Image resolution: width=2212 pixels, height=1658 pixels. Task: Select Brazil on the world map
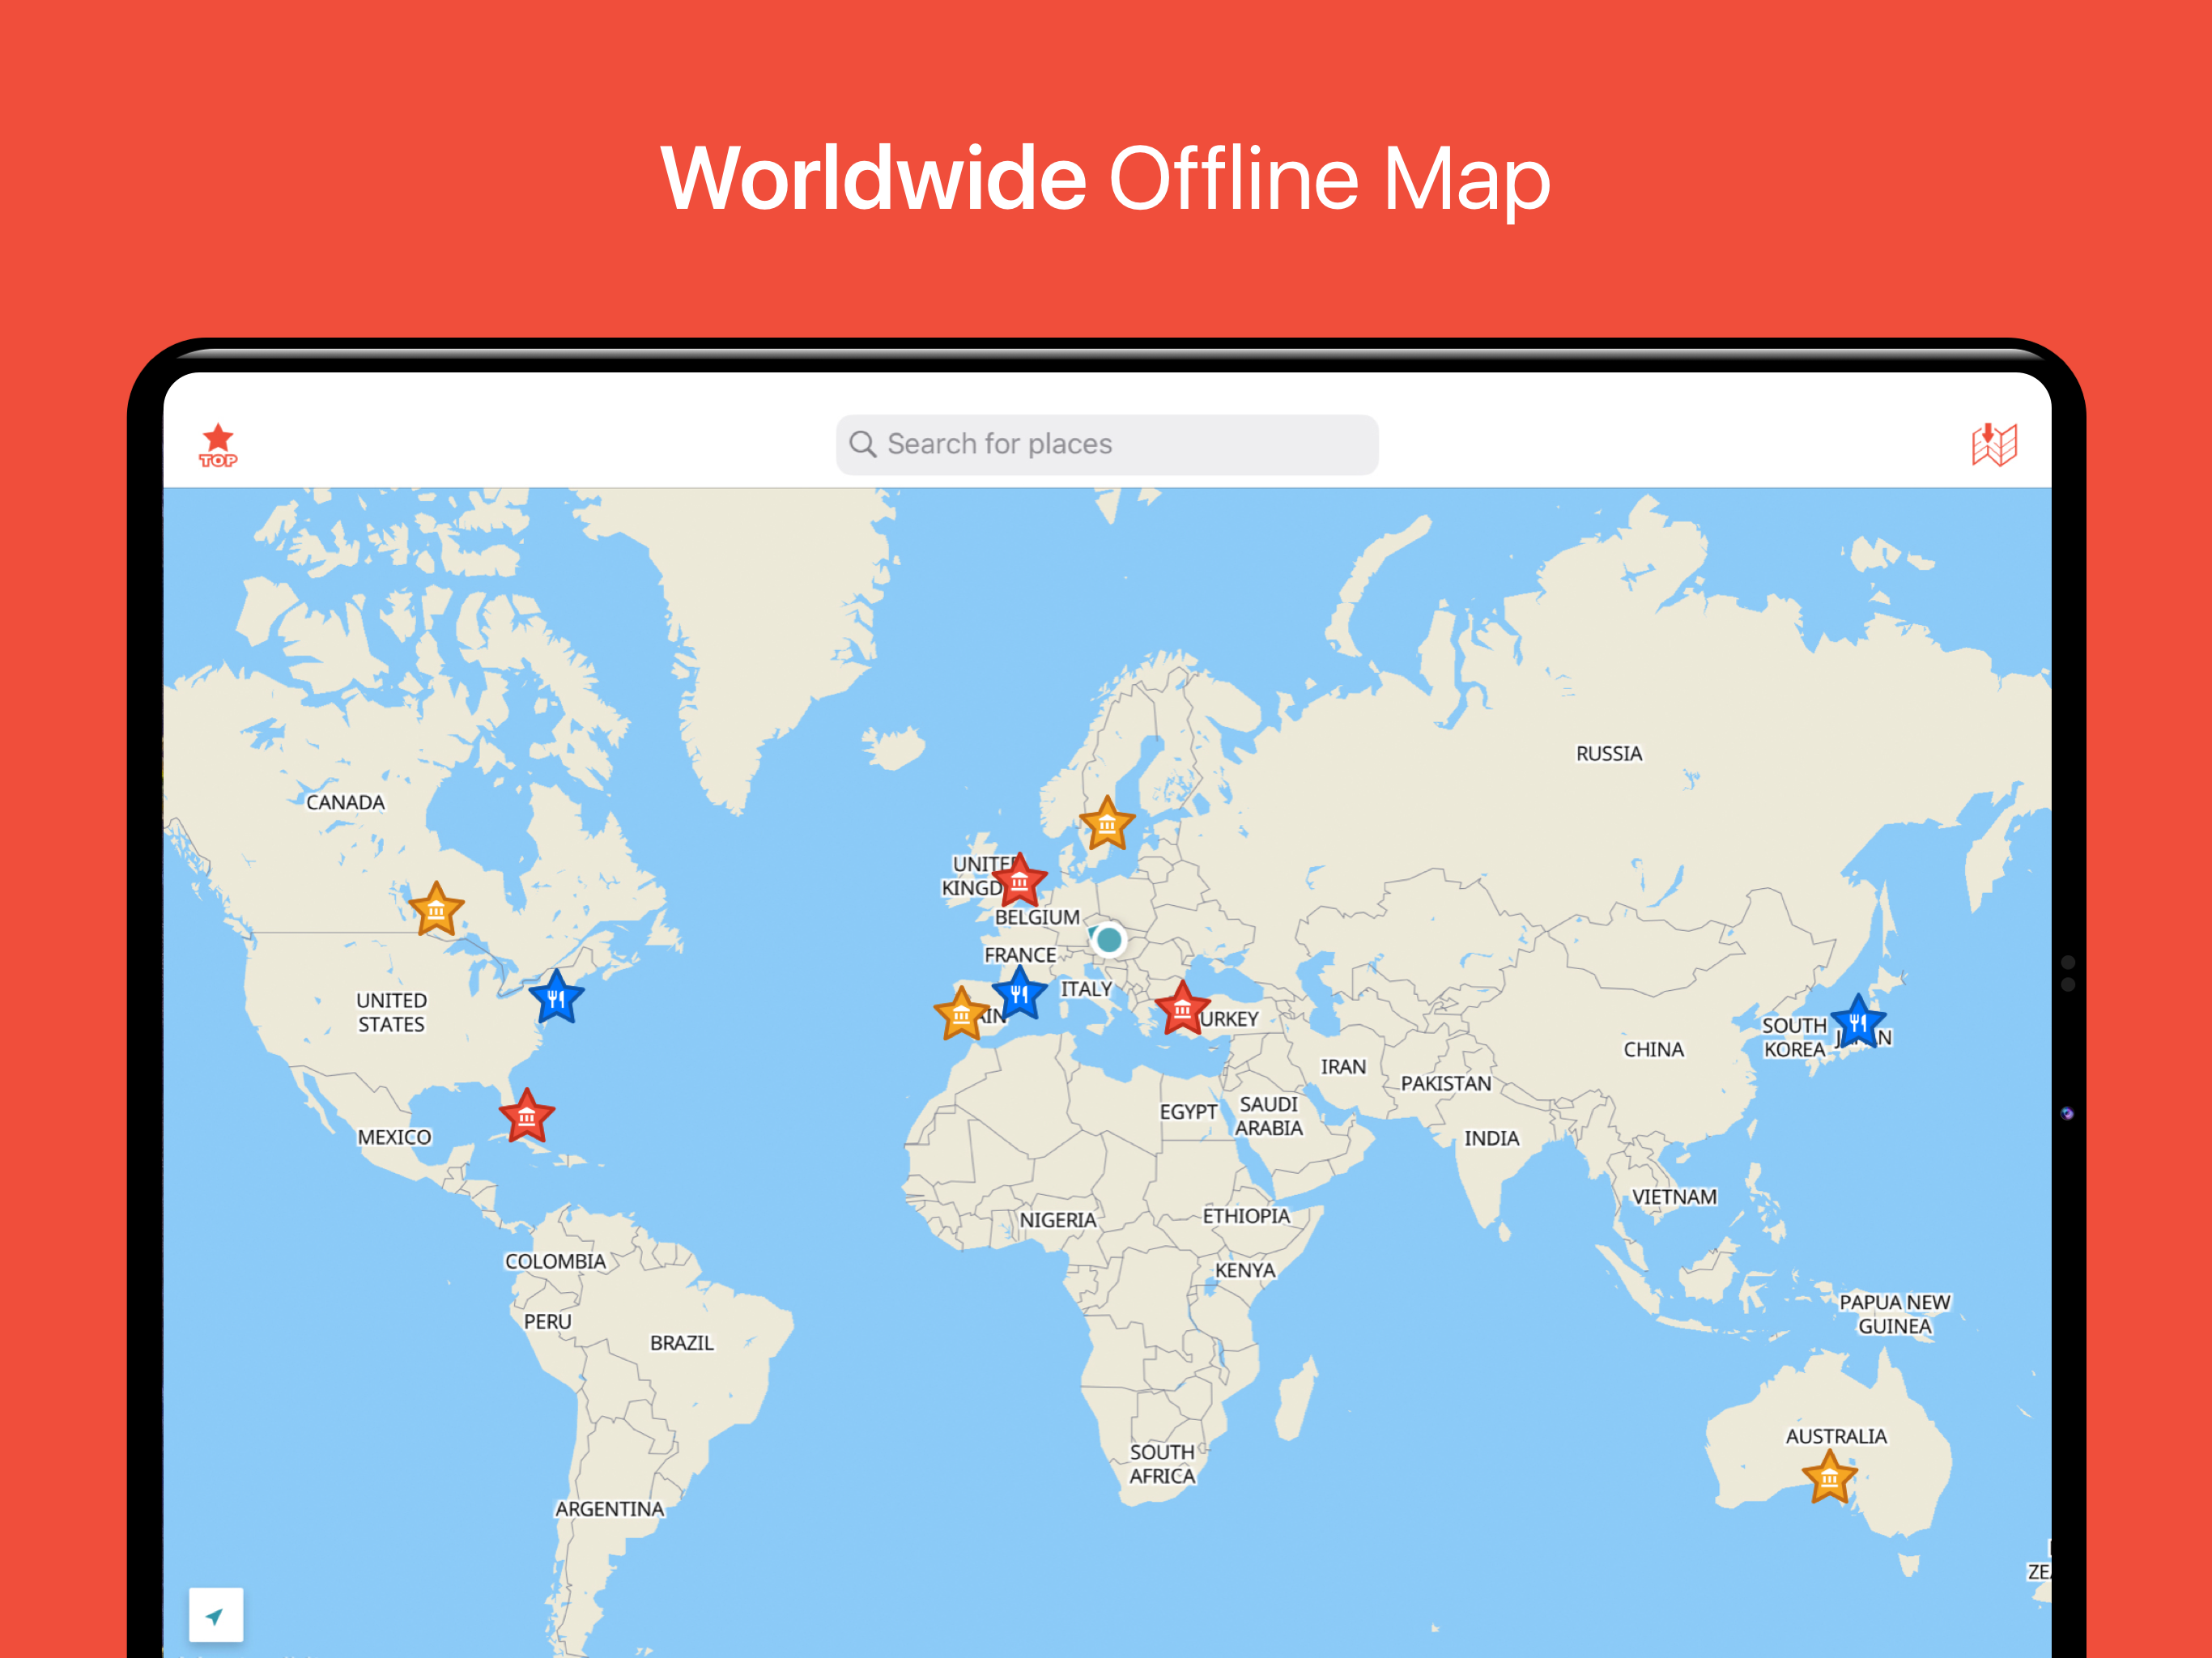[684, 1344]
